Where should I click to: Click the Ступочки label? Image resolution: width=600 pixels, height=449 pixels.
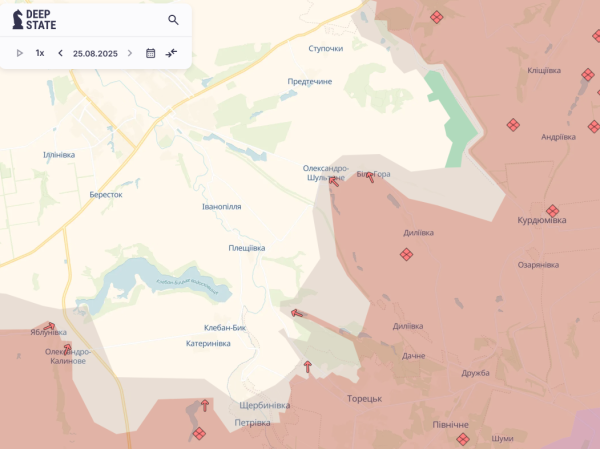point(326,49)
